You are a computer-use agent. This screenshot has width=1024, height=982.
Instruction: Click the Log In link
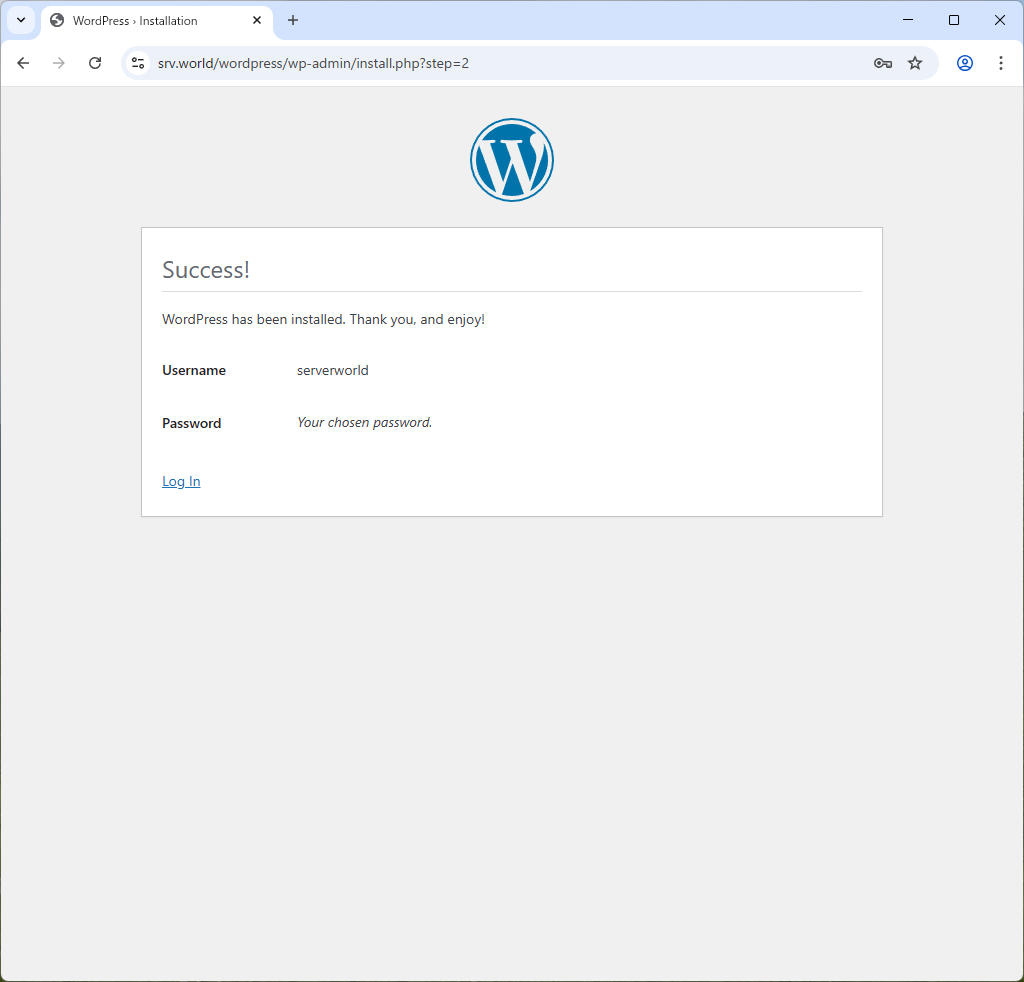pyautogui.click(x=181, y=481)
